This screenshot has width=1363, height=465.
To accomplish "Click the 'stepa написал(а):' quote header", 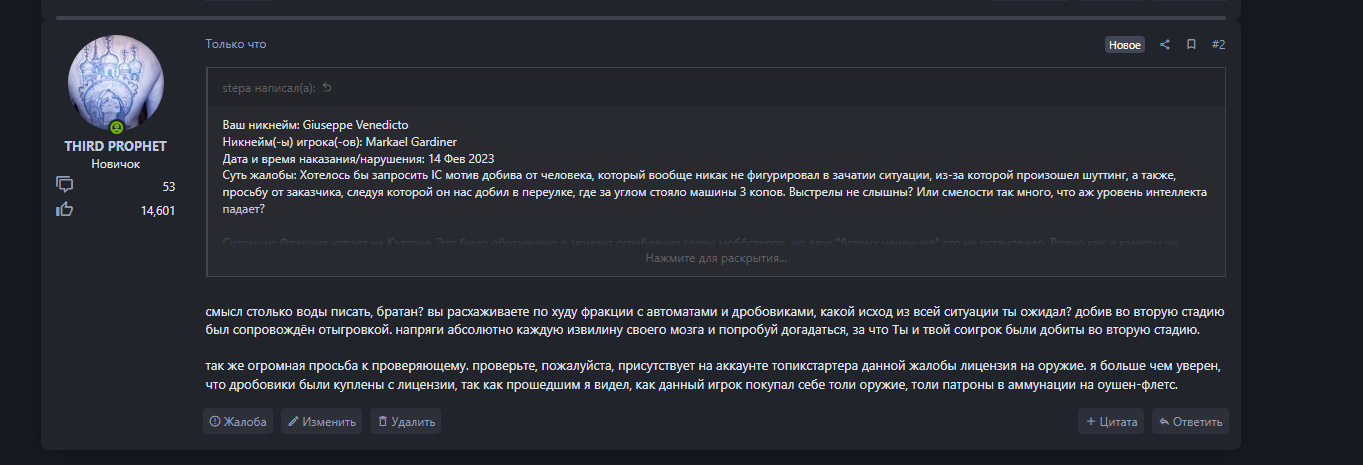I will click(x=268, y=88).
